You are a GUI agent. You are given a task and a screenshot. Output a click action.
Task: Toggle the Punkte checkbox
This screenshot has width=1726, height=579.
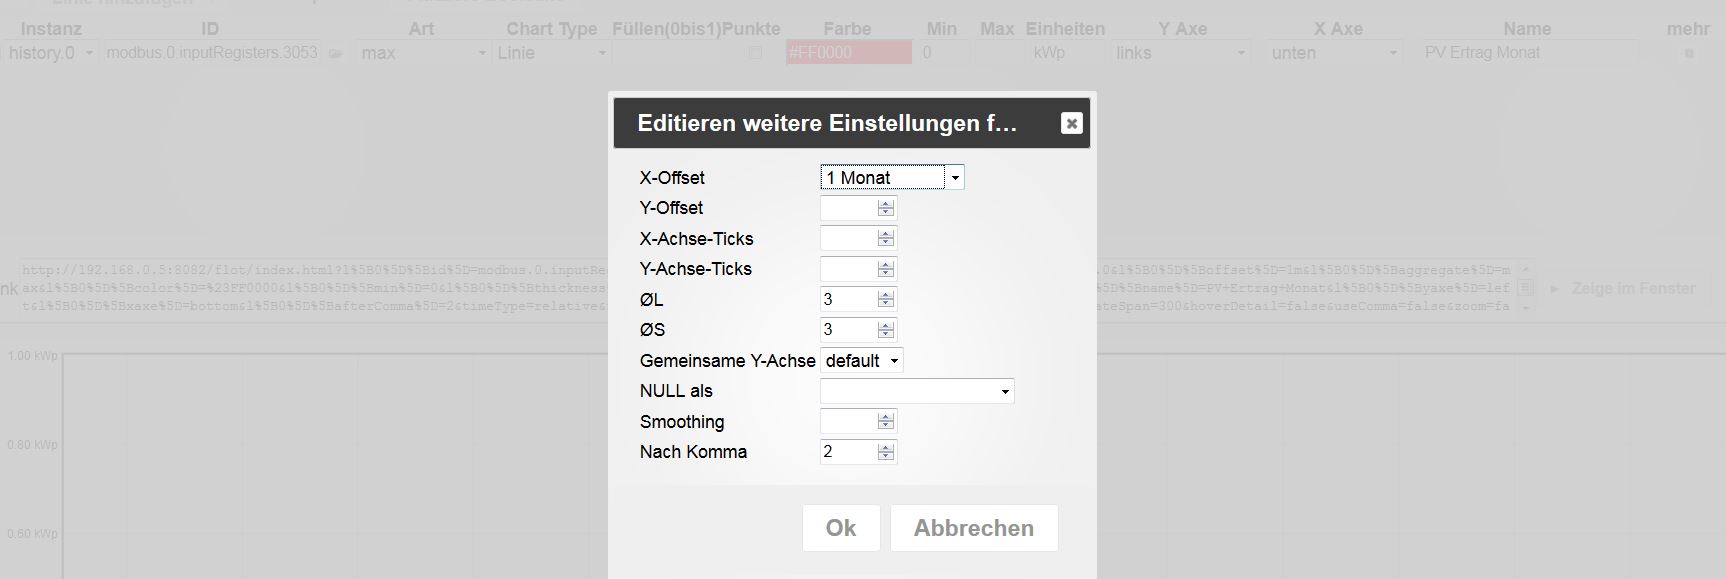click(x=755, y=53)
